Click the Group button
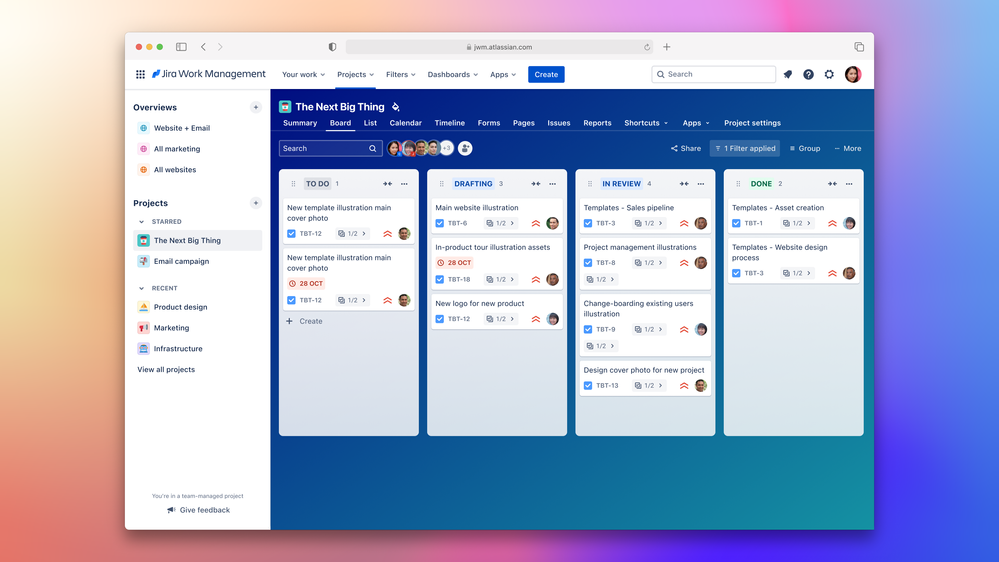Viewport: 999px width, 562px height. click(805, 148)
